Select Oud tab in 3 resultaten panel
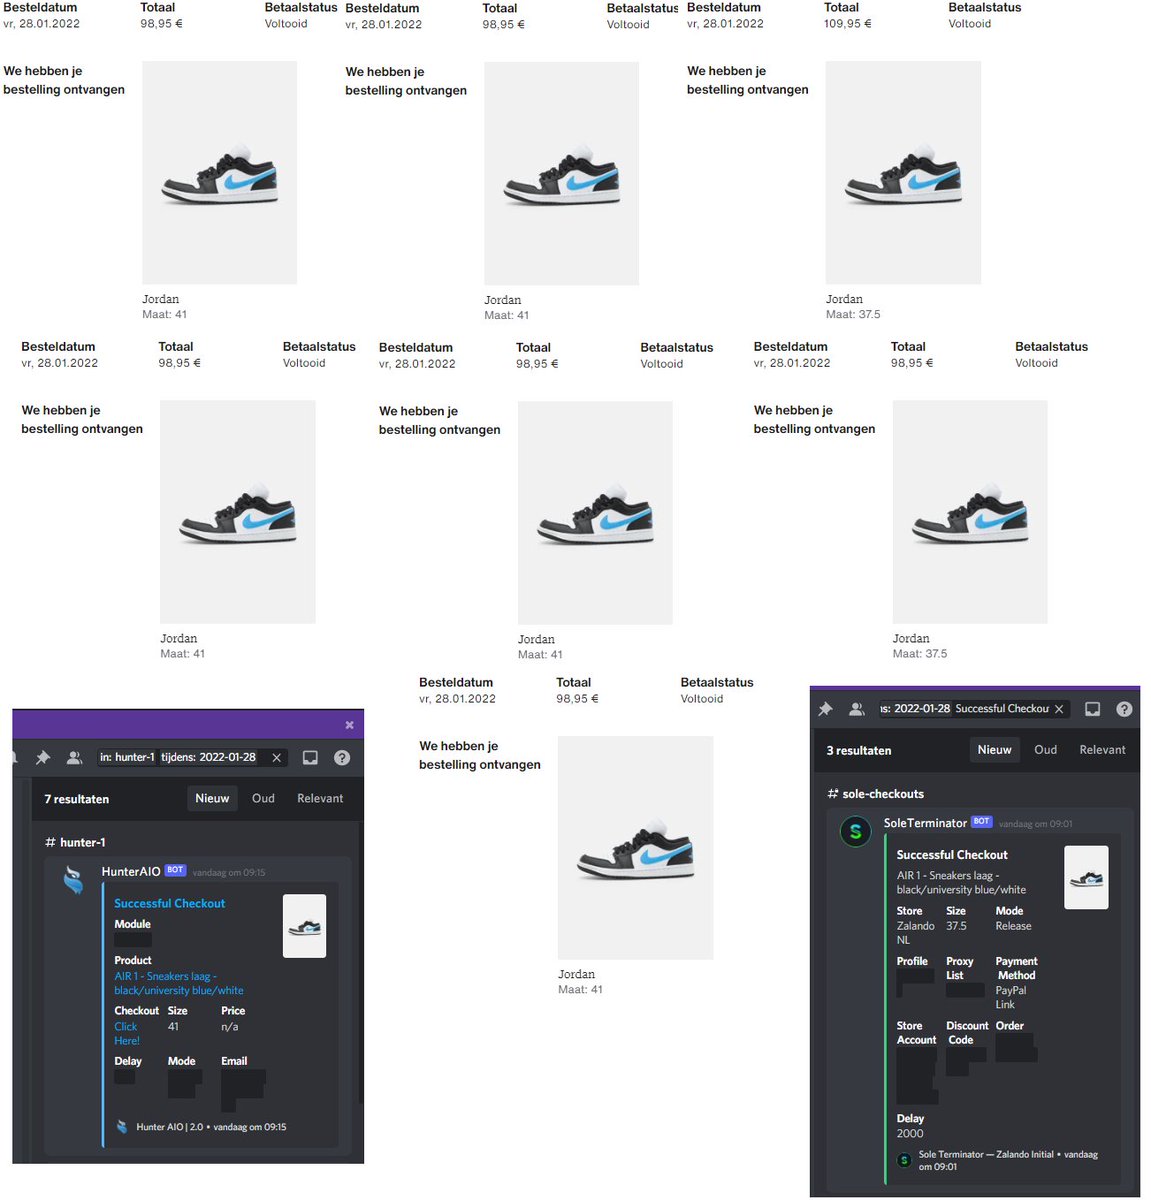1151x1200 pixels. (x=1045, y=750)
